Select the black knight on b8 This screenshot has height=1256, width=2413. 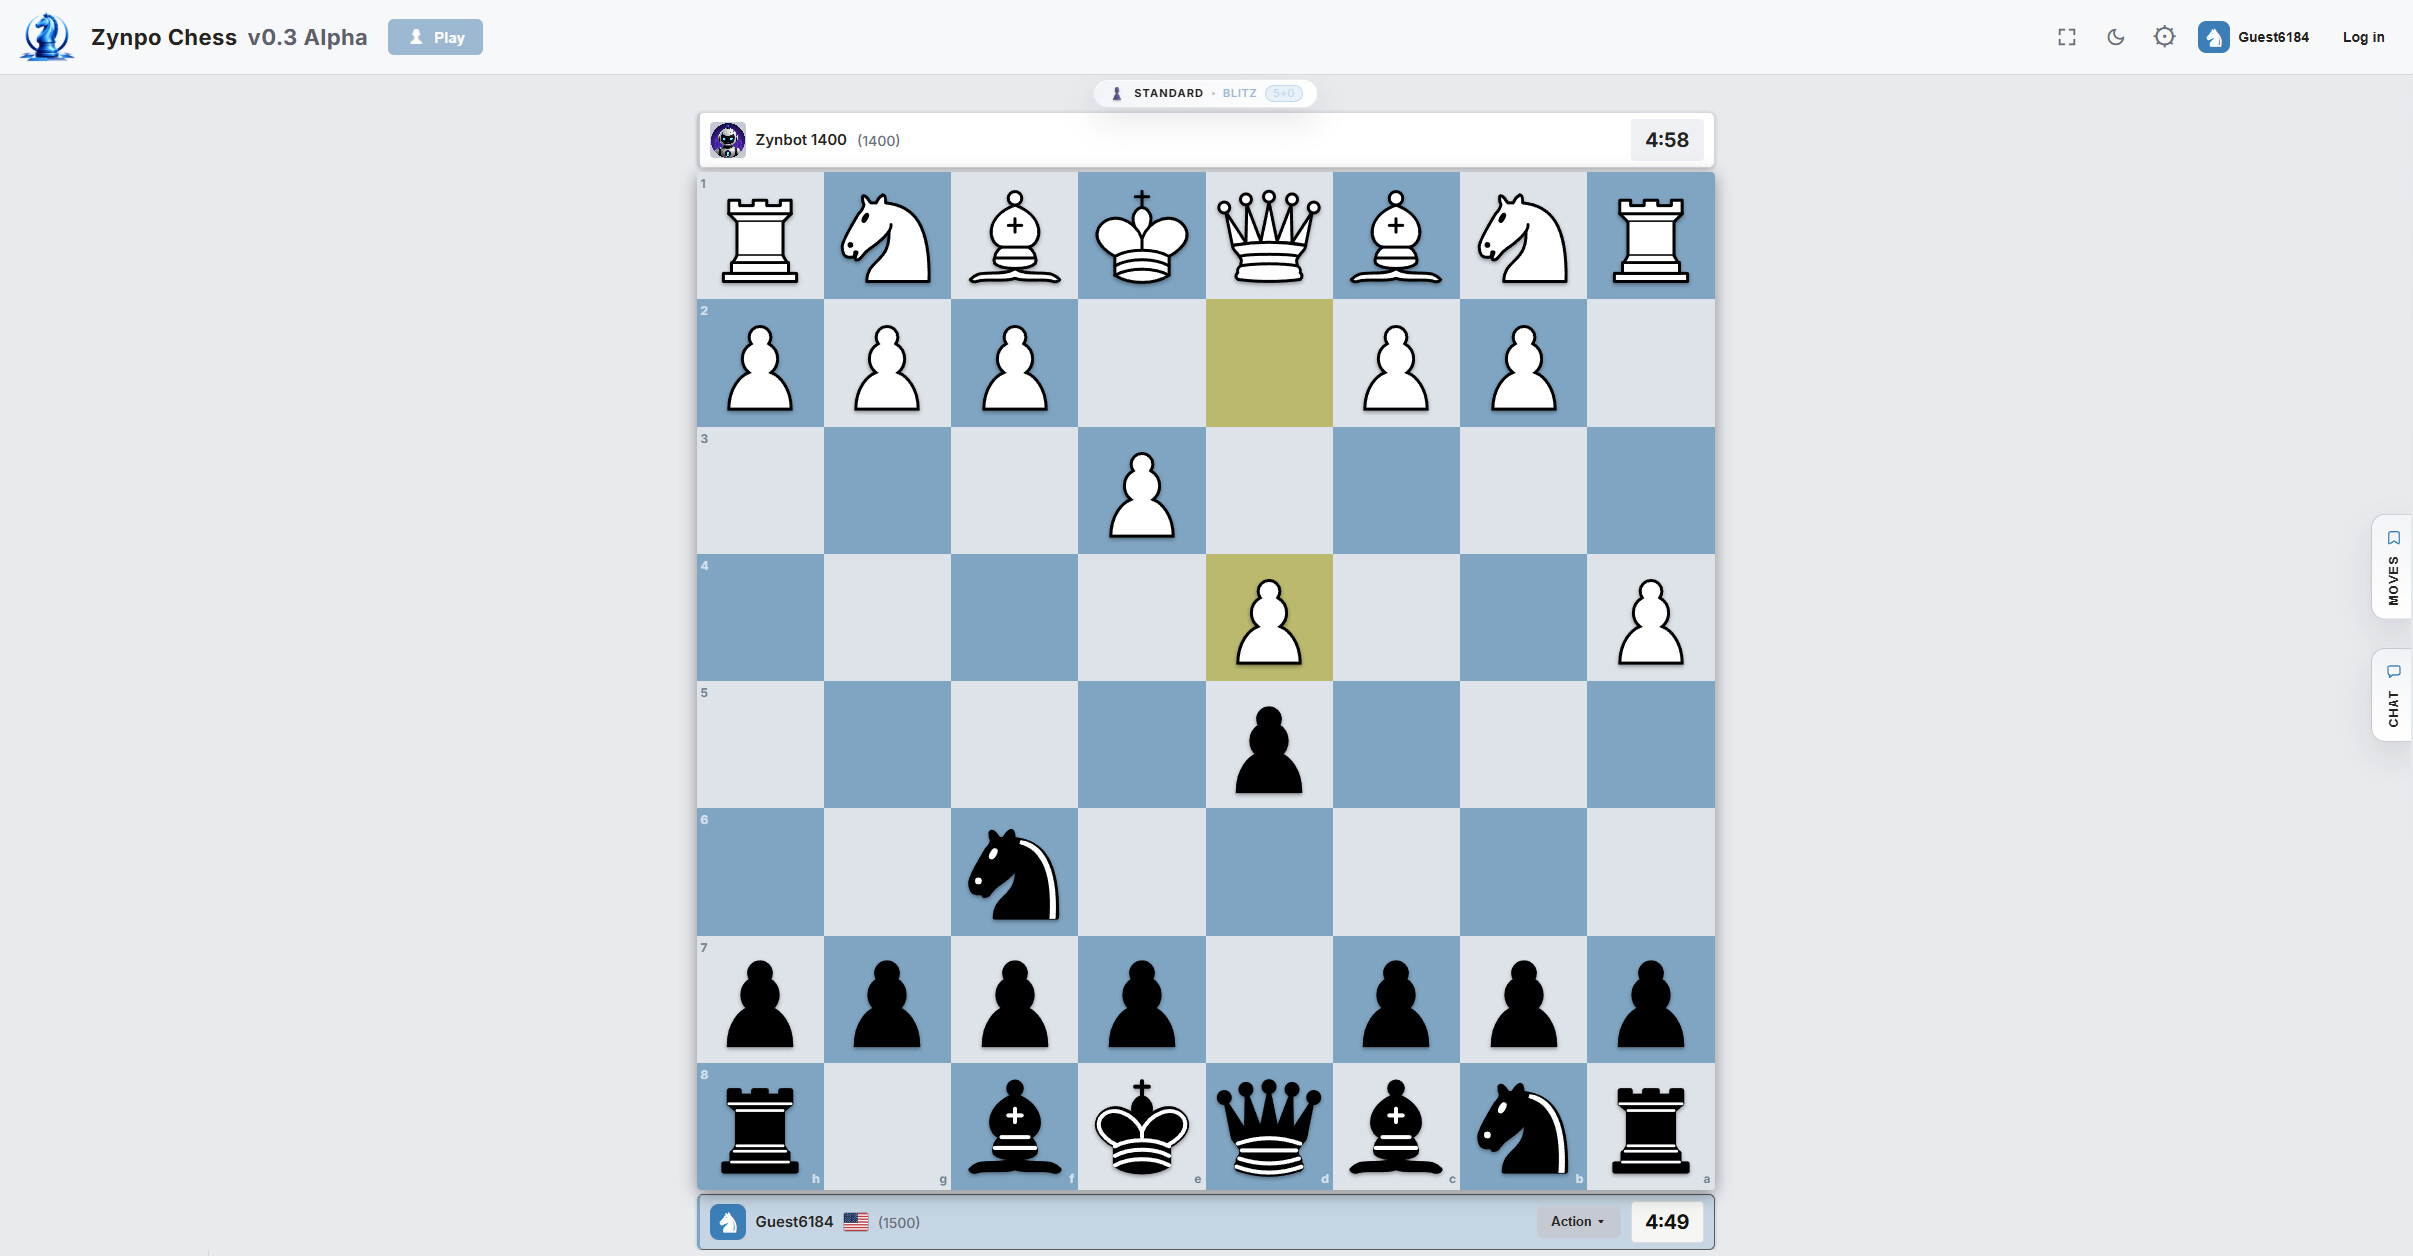click(x=1523, y=1127)
